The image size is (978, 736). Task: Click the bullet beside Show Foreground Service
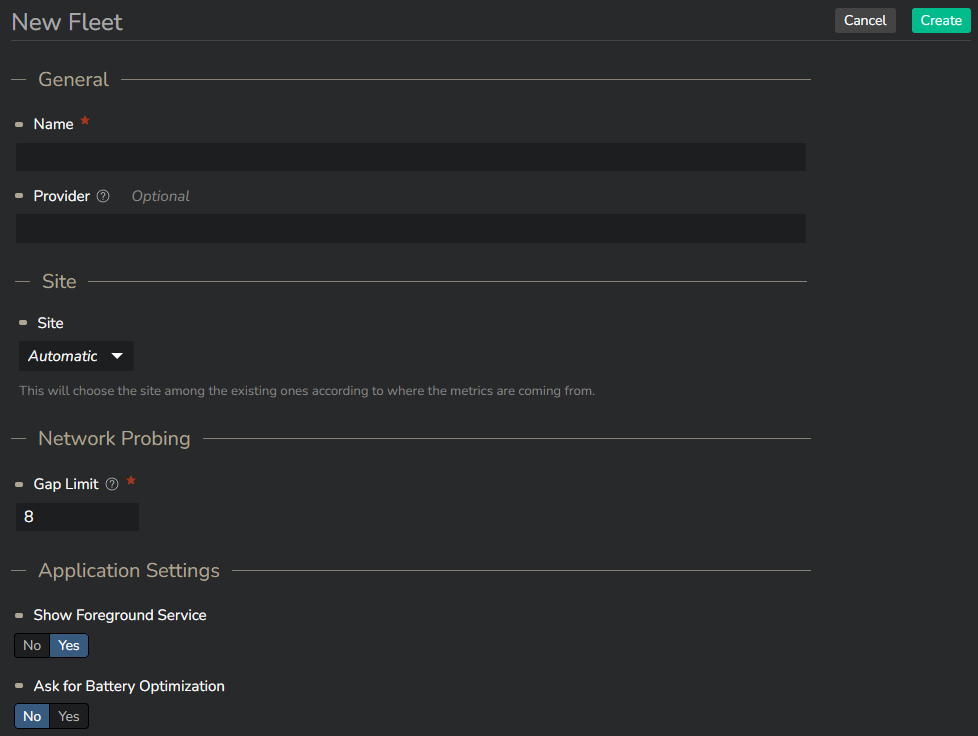(19, 616)
